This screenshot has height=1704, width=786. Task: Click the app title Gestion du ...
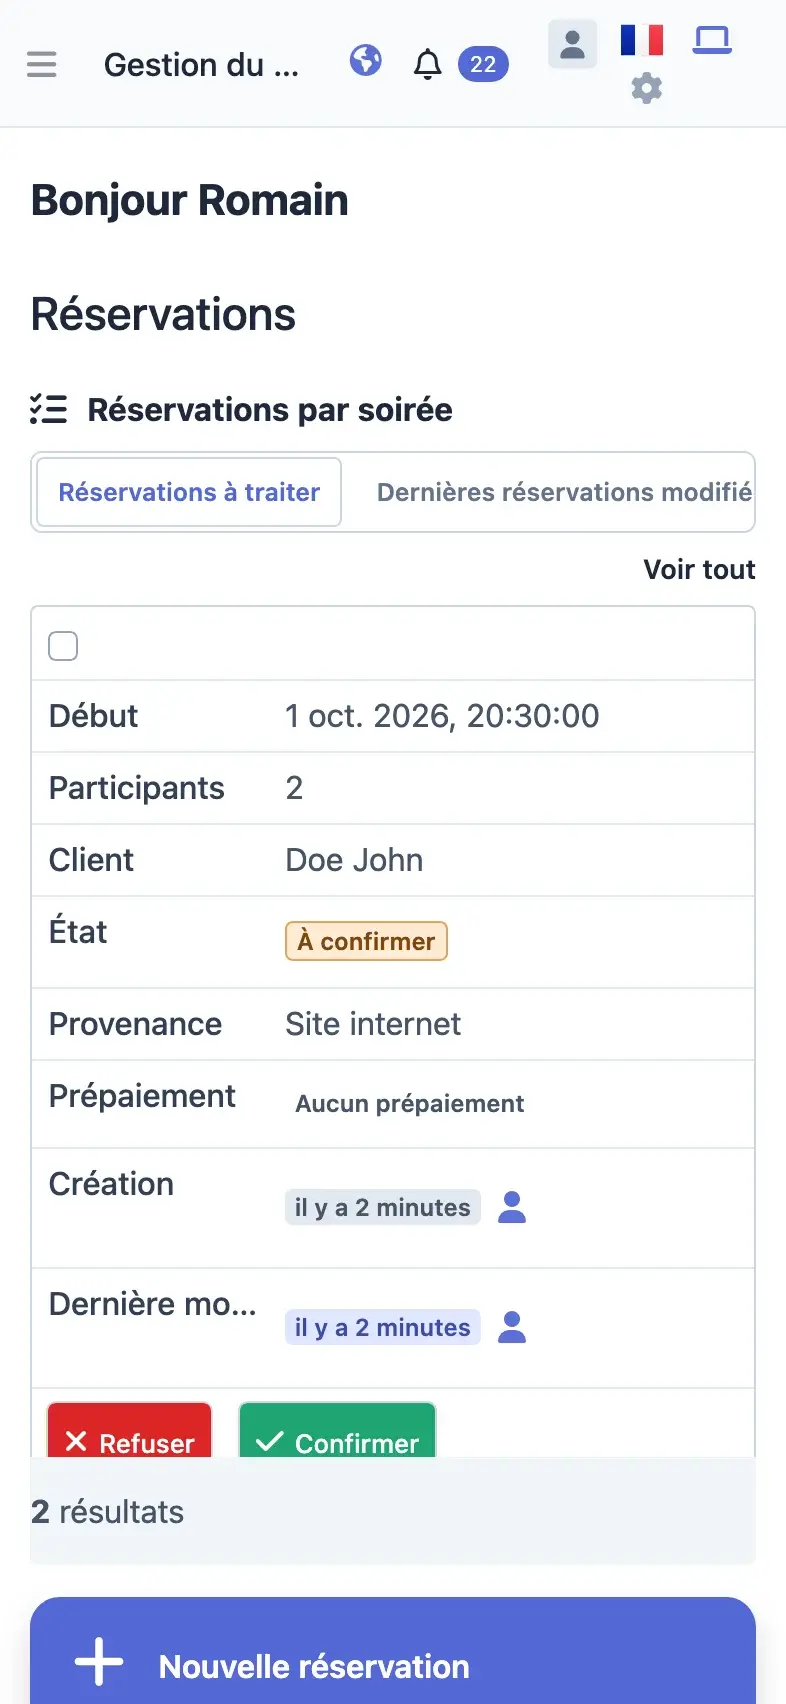coord(201,65)
